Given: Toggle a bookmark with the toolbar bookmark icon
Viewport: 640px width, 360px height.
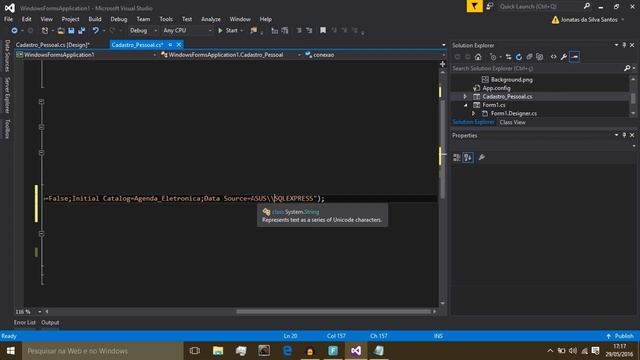Looking at the screenshot, I should 323,31.
